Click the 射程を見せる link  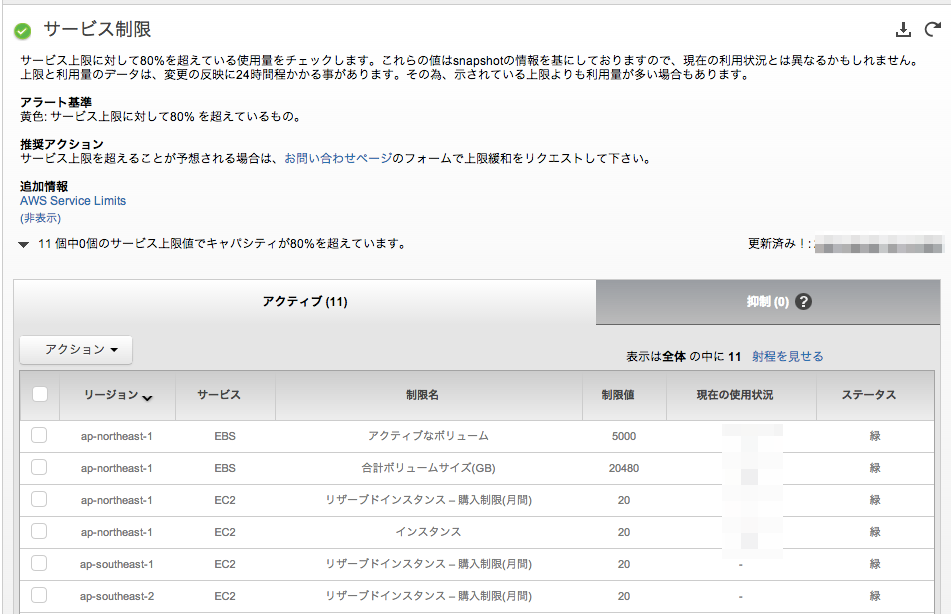pos(788,356)
